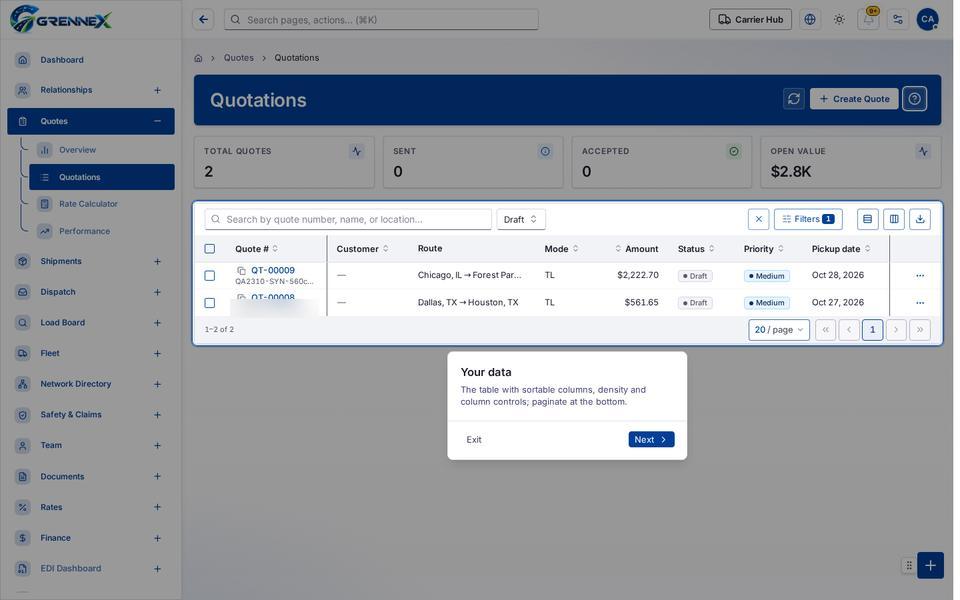Open Overview under Quotes
The image size is (960, 600).
coord(102,150)
